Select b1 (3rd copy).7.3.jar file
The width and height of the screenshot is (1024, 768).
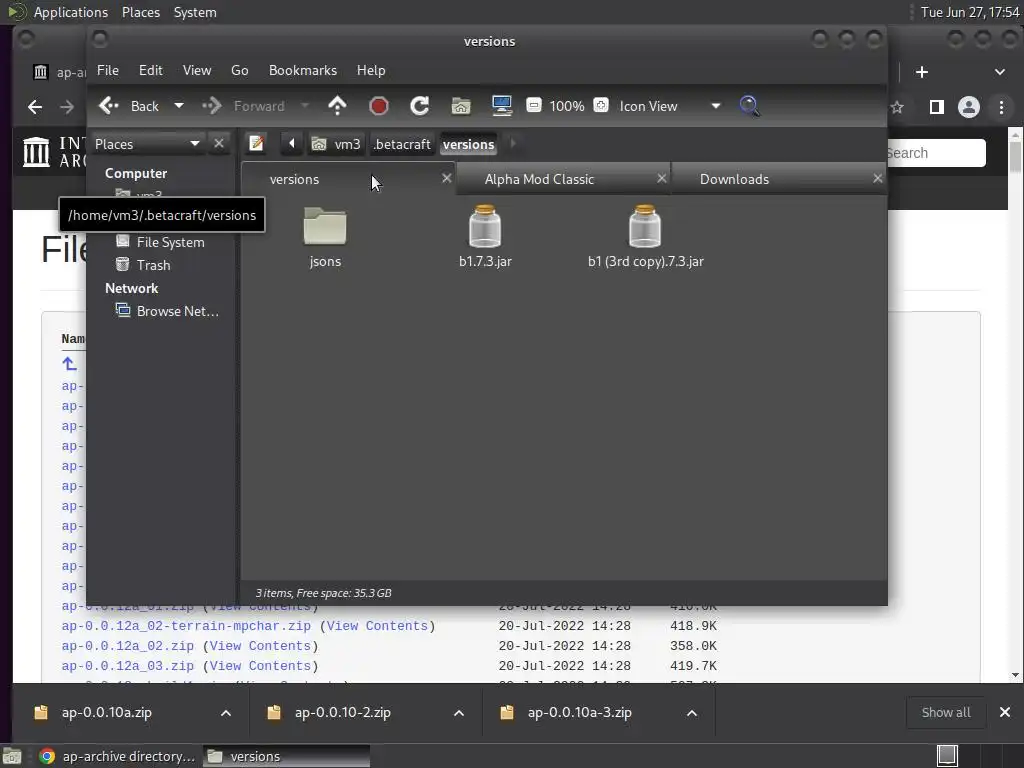point(645,236)
